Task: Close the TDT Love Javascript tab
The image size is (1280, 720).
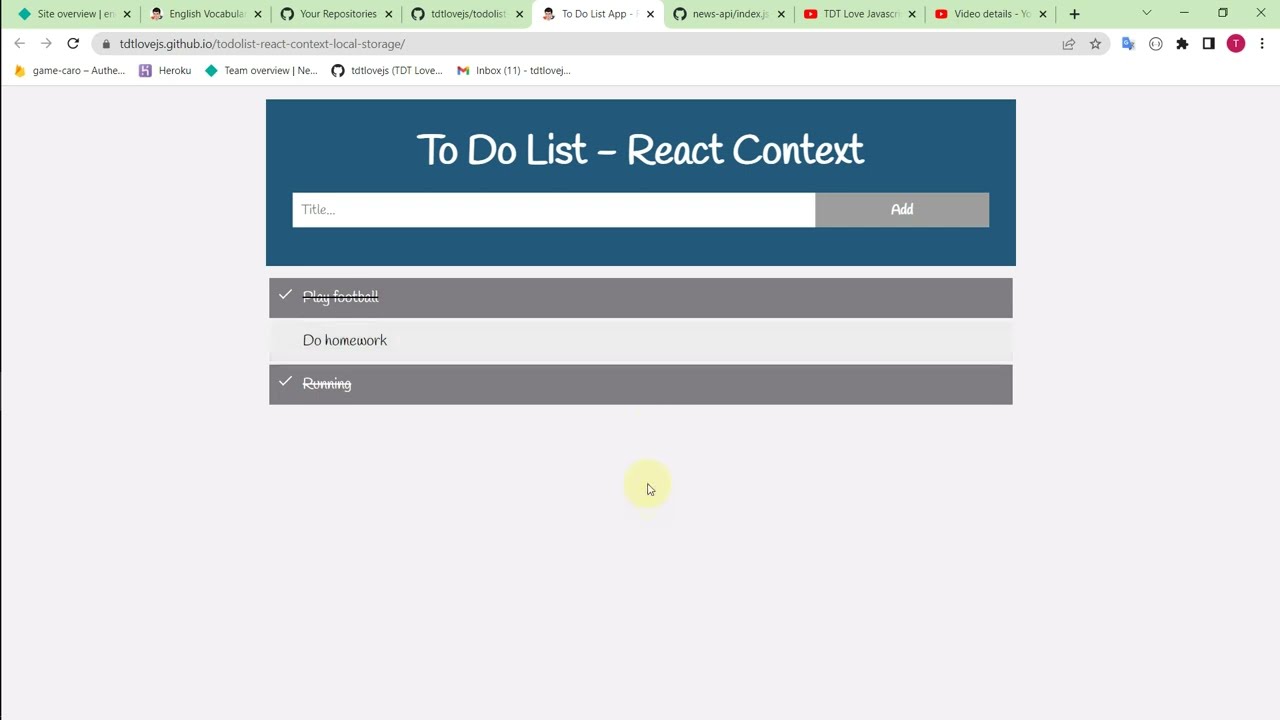Action: 912,14
